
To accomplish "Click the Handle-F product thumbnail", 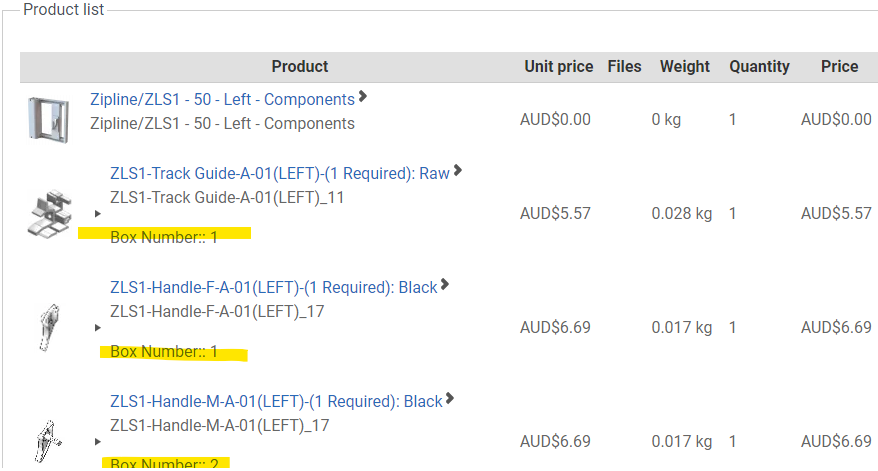I will pyautogui.click(x=49, y=328).
